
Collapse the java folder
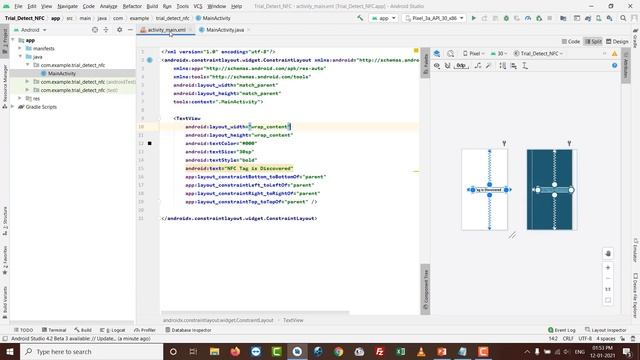coord(20,57)
